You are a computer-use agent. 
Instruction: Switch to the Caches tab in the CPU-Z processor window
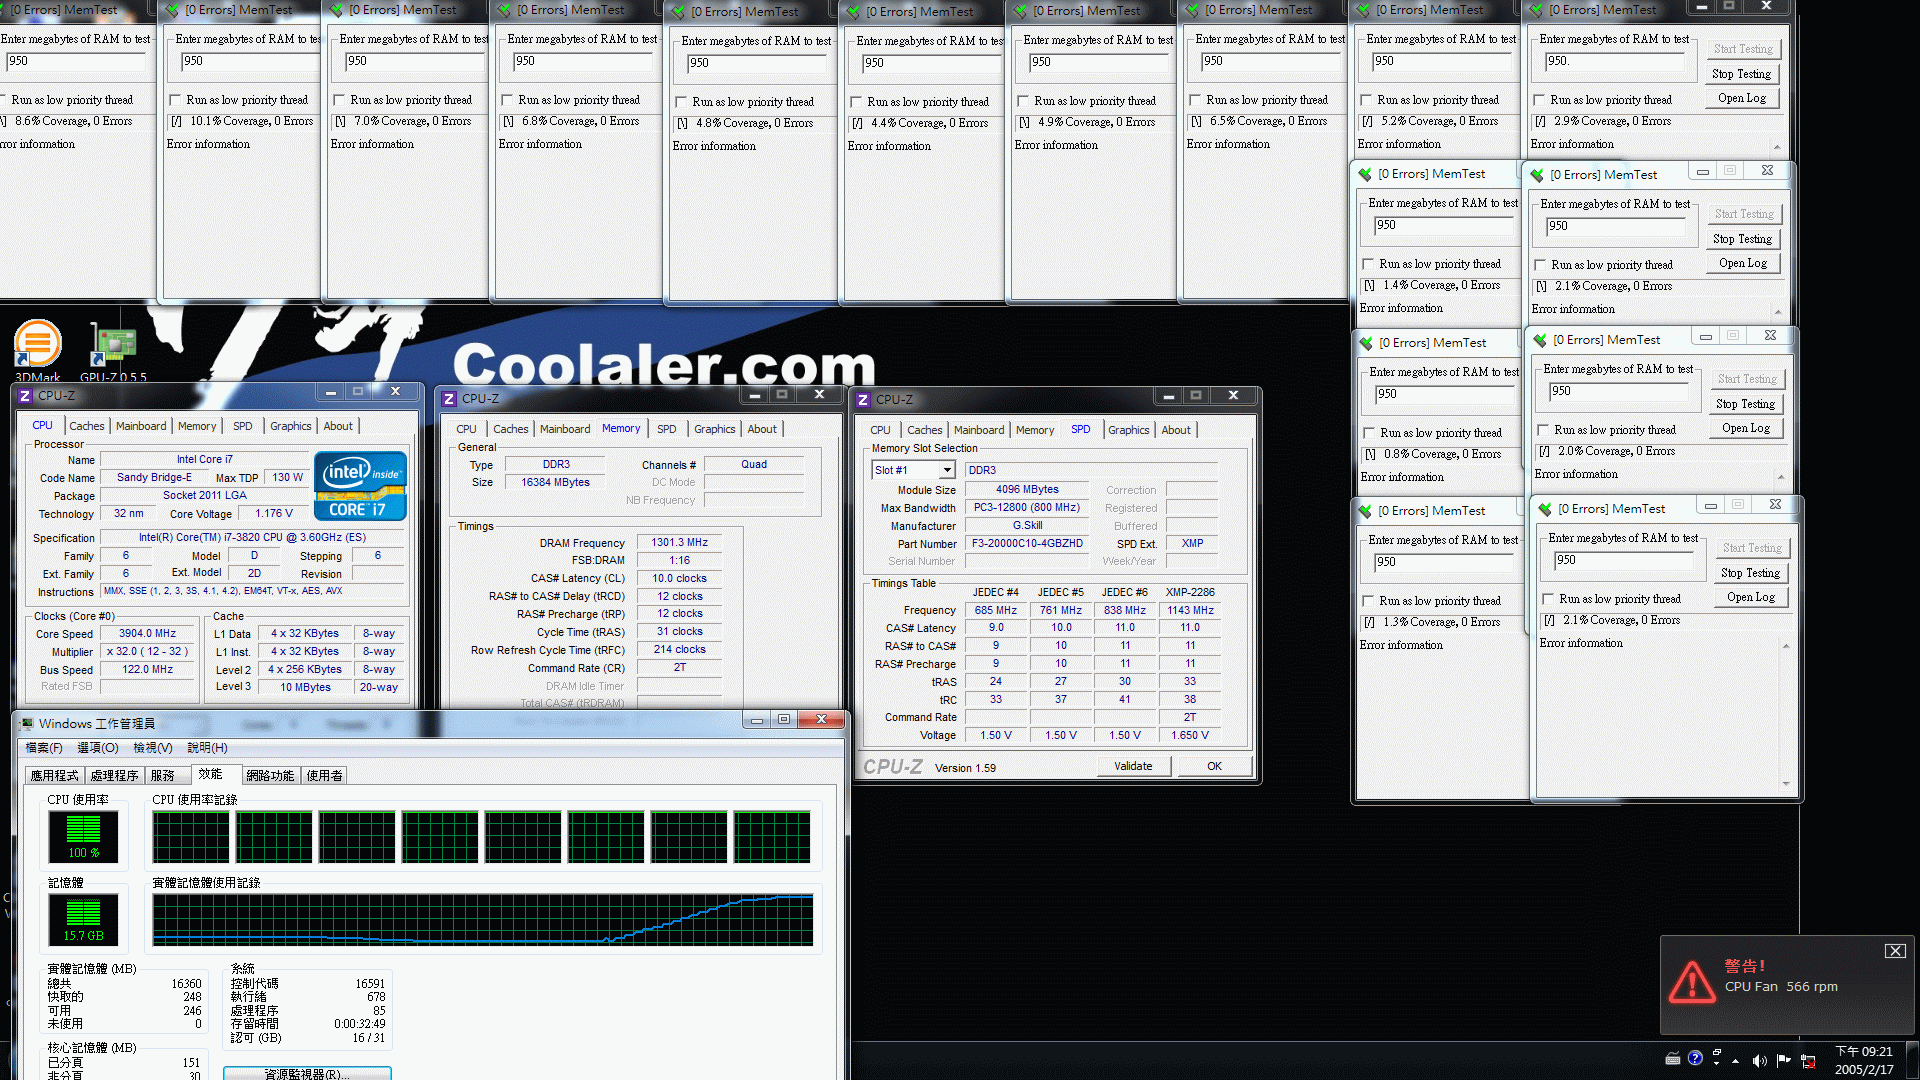87,426
